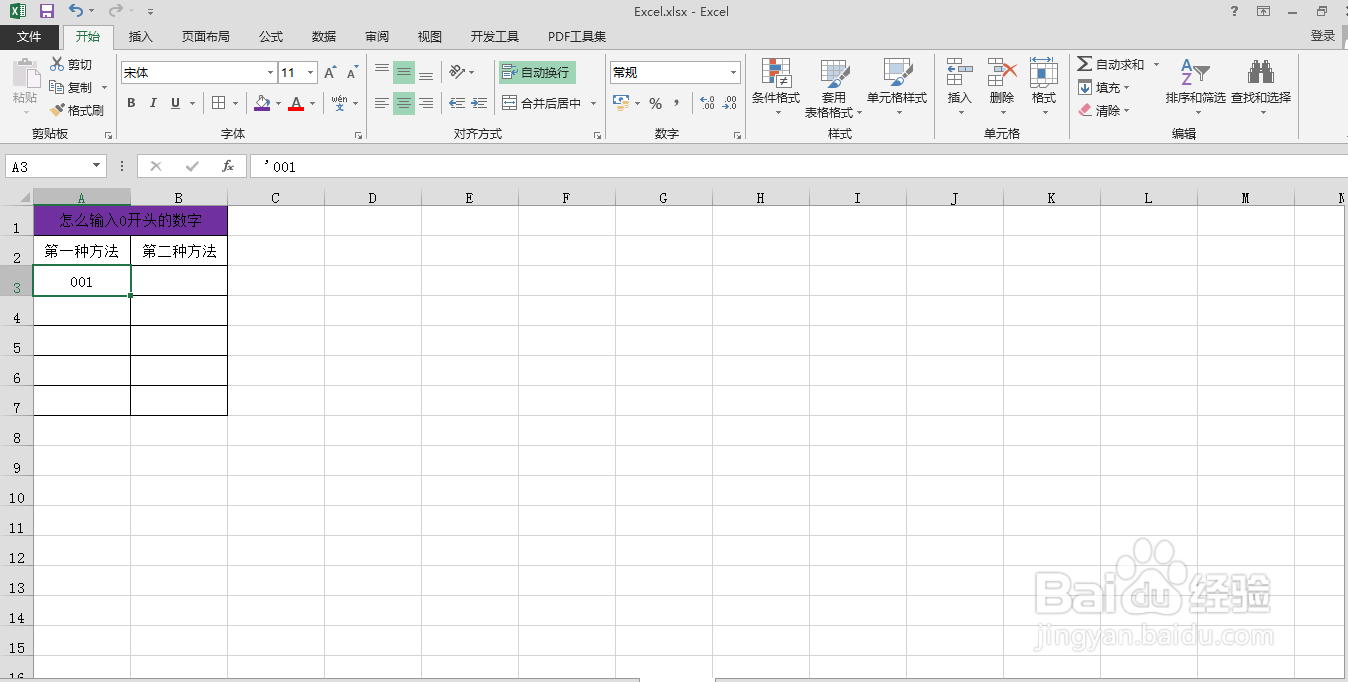Decrease indent in cell
Image resolution: width=1348 pixels, height=682 pixels.
[x=457, y=103]
